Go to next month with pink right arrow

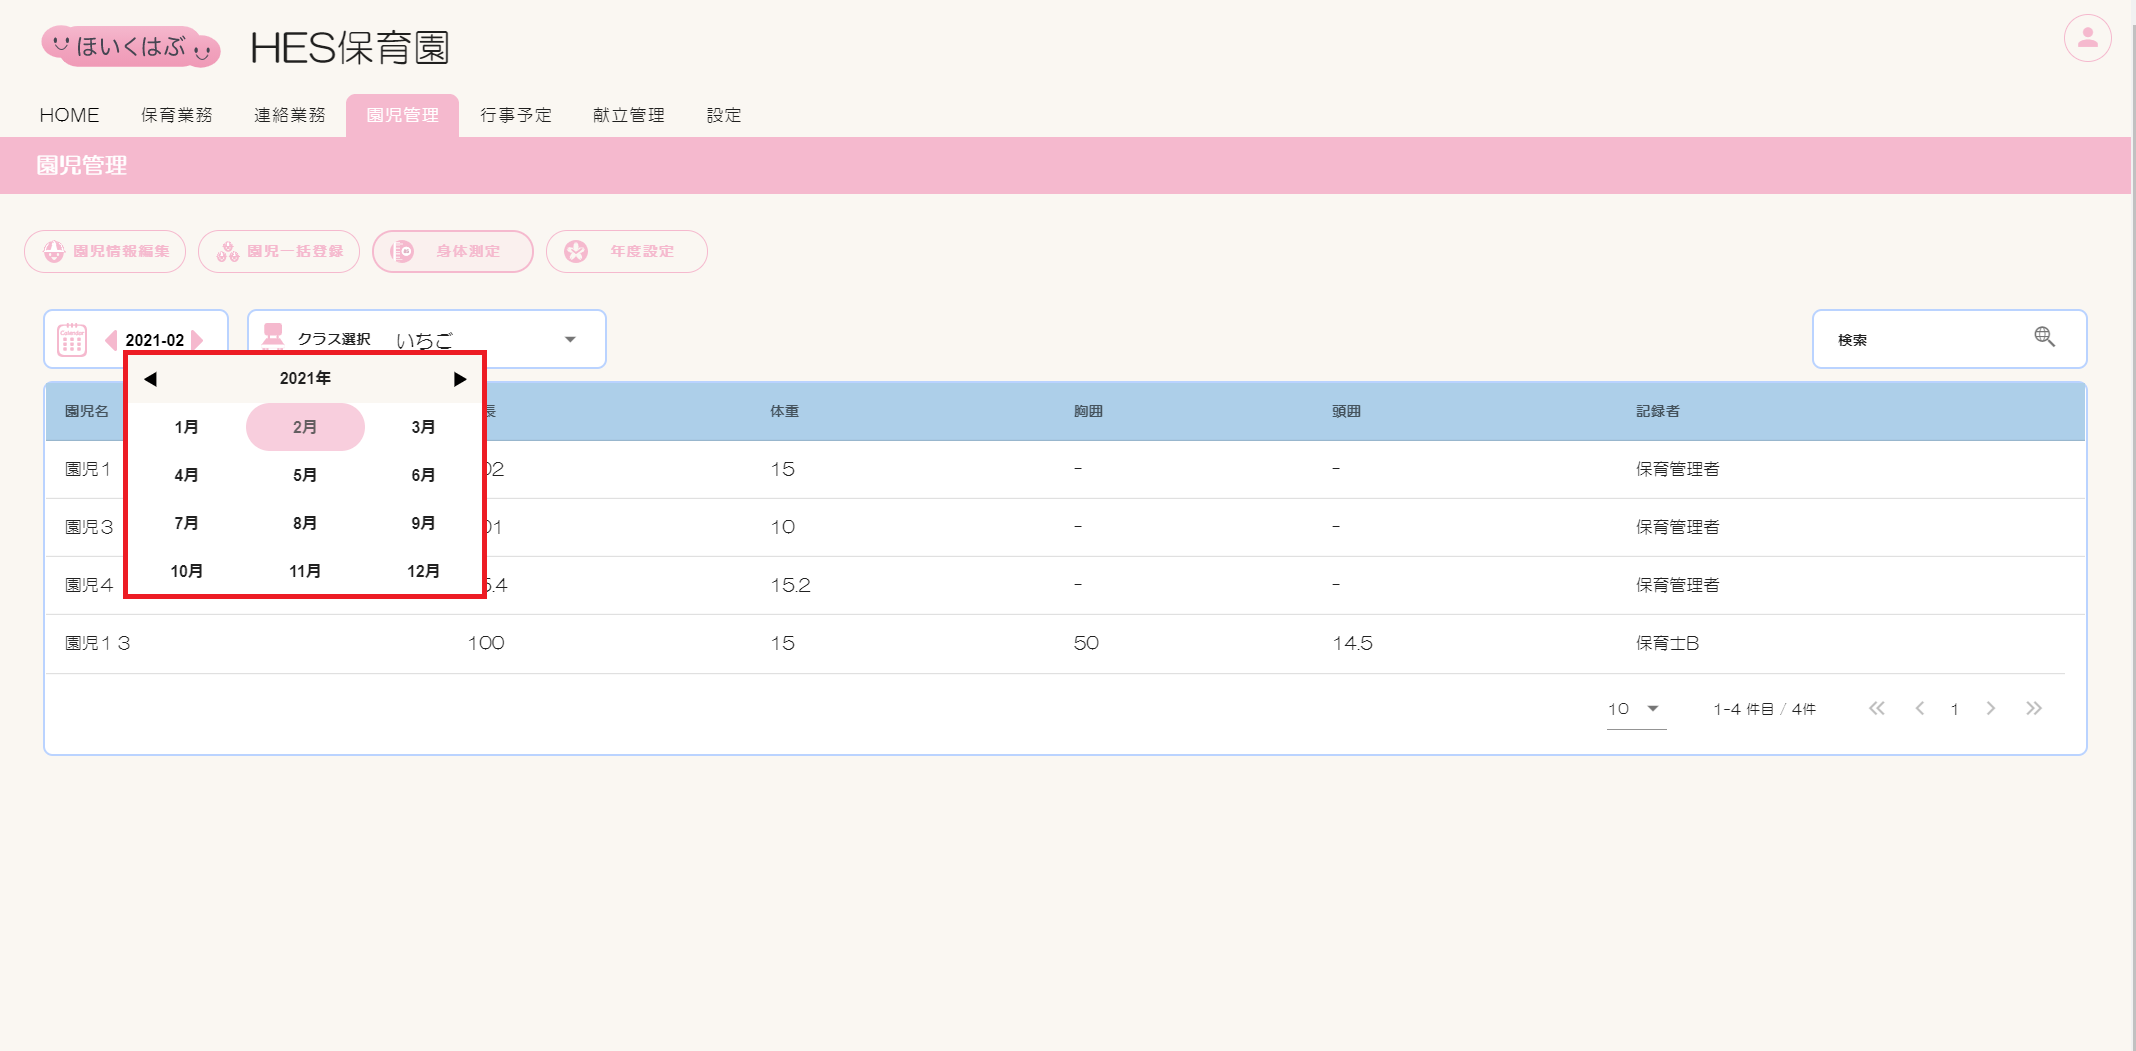click(x=198, y=340)
